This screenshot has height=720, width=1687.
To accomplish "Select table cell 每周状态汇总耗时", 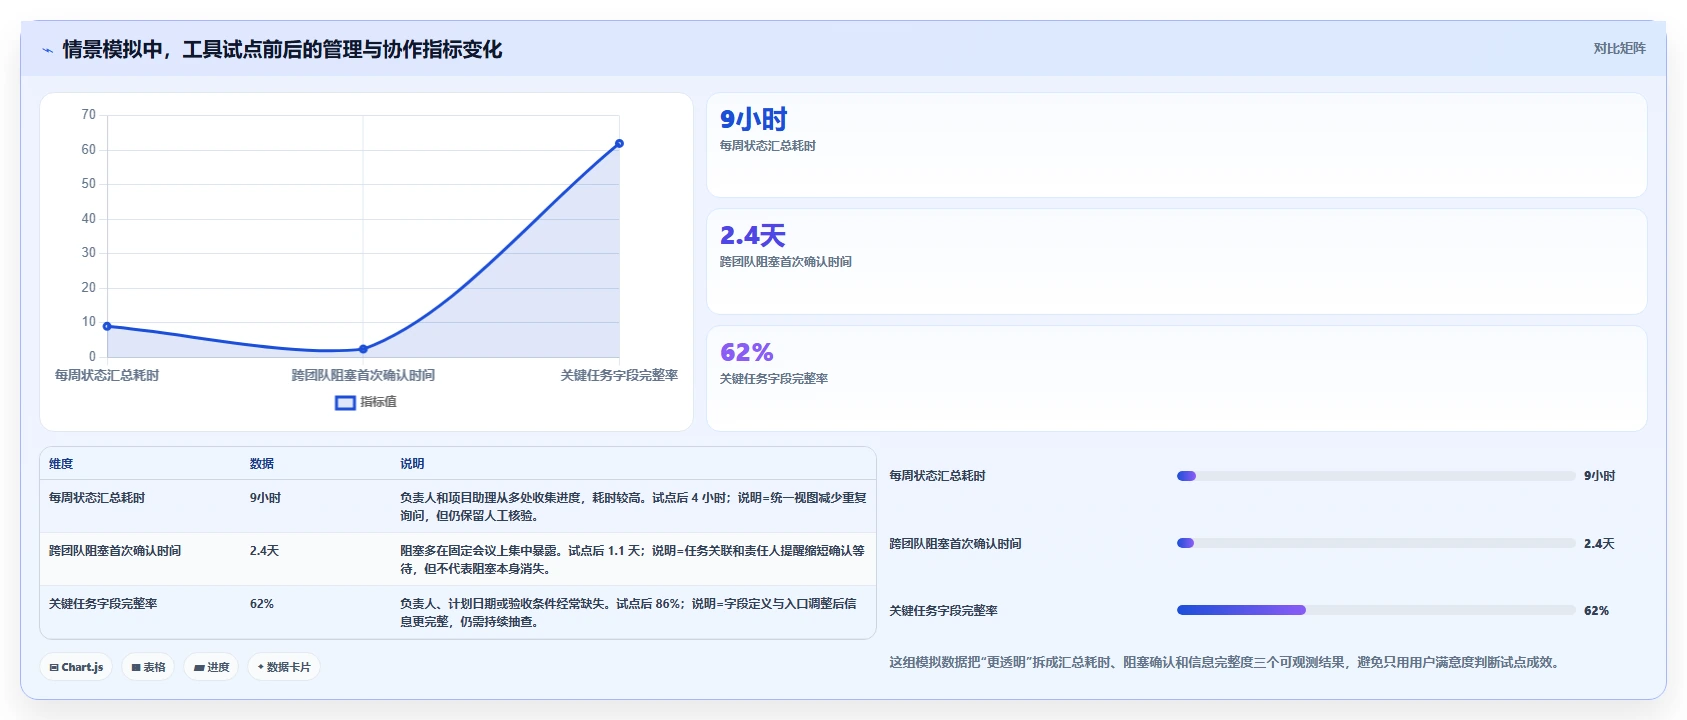I will [97, 498].
